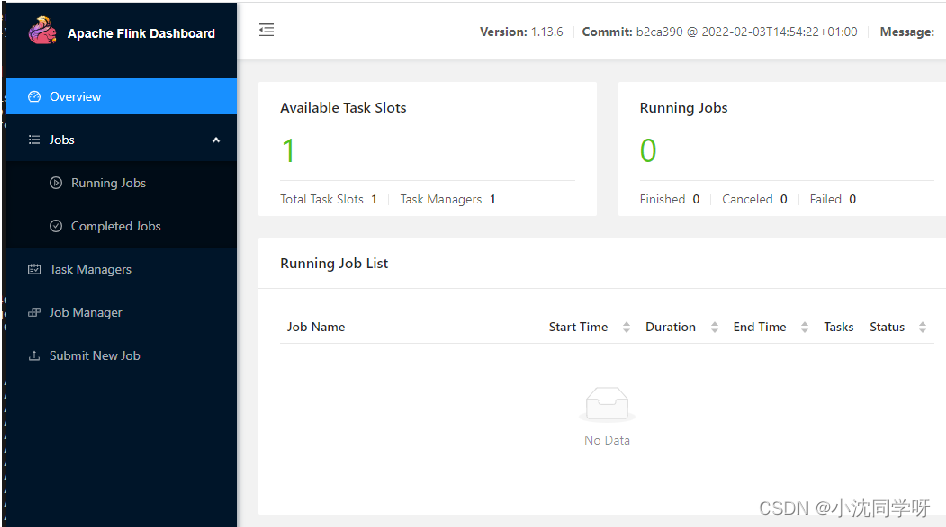Viewport: 946px width, 527px height.
Task: Click the Job Manager icon
Action: (x=34, y=313)
